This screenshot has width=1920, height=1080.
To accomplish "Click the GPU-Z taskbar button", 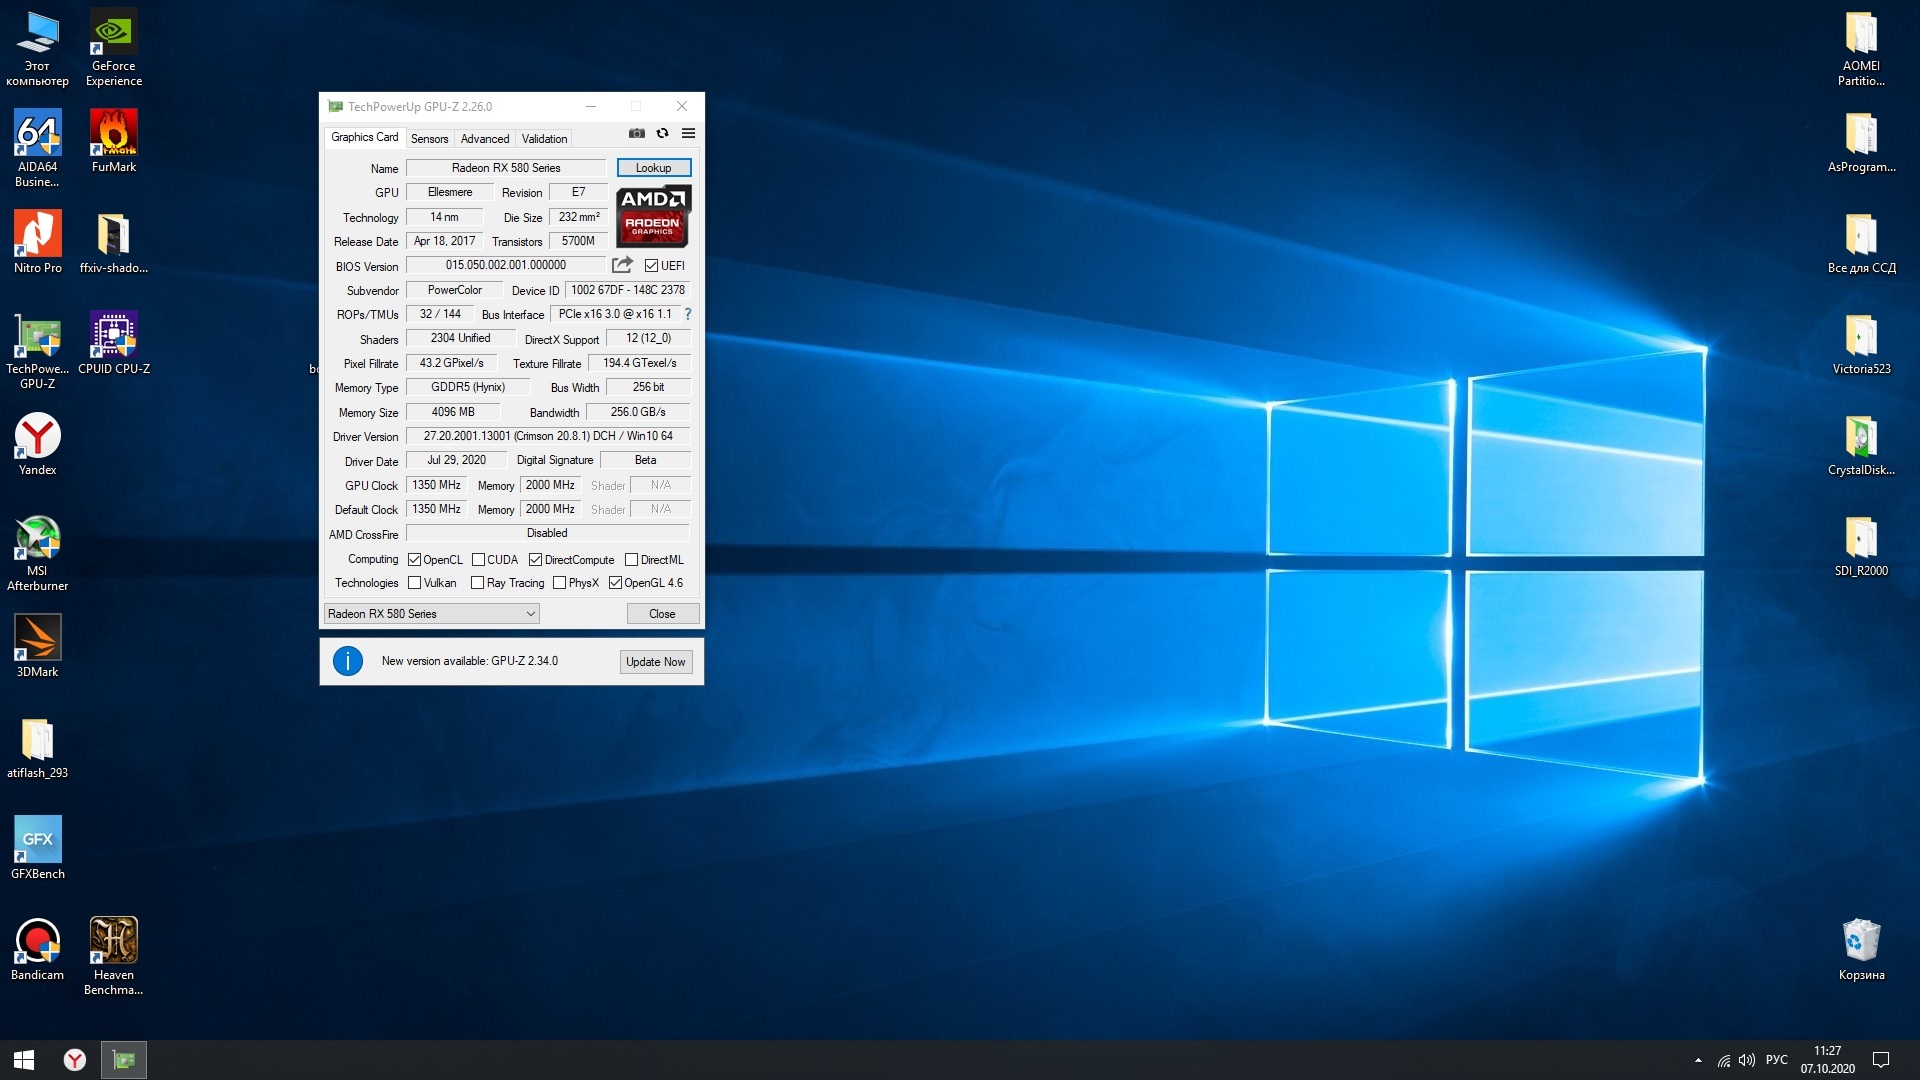I will click(124, 1060).
